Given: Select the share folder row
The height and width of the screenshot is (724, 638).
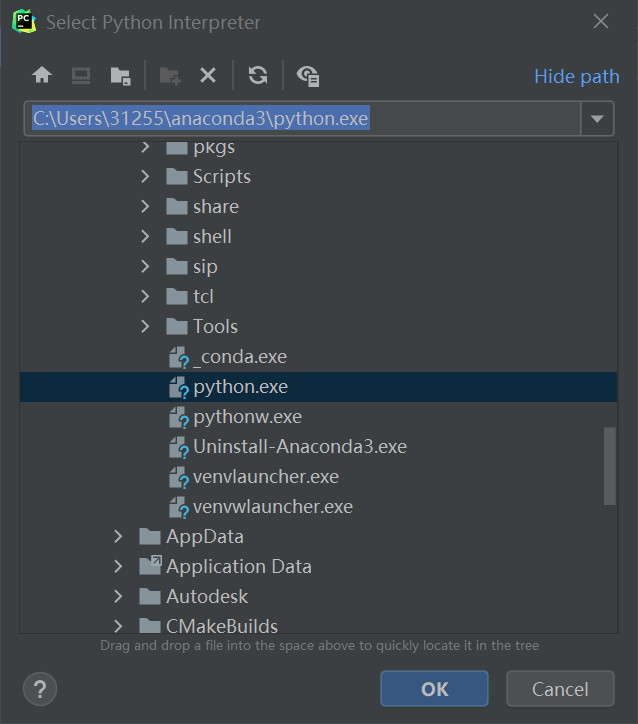Looking at the screenshot, I should click(x=319, y=206).
